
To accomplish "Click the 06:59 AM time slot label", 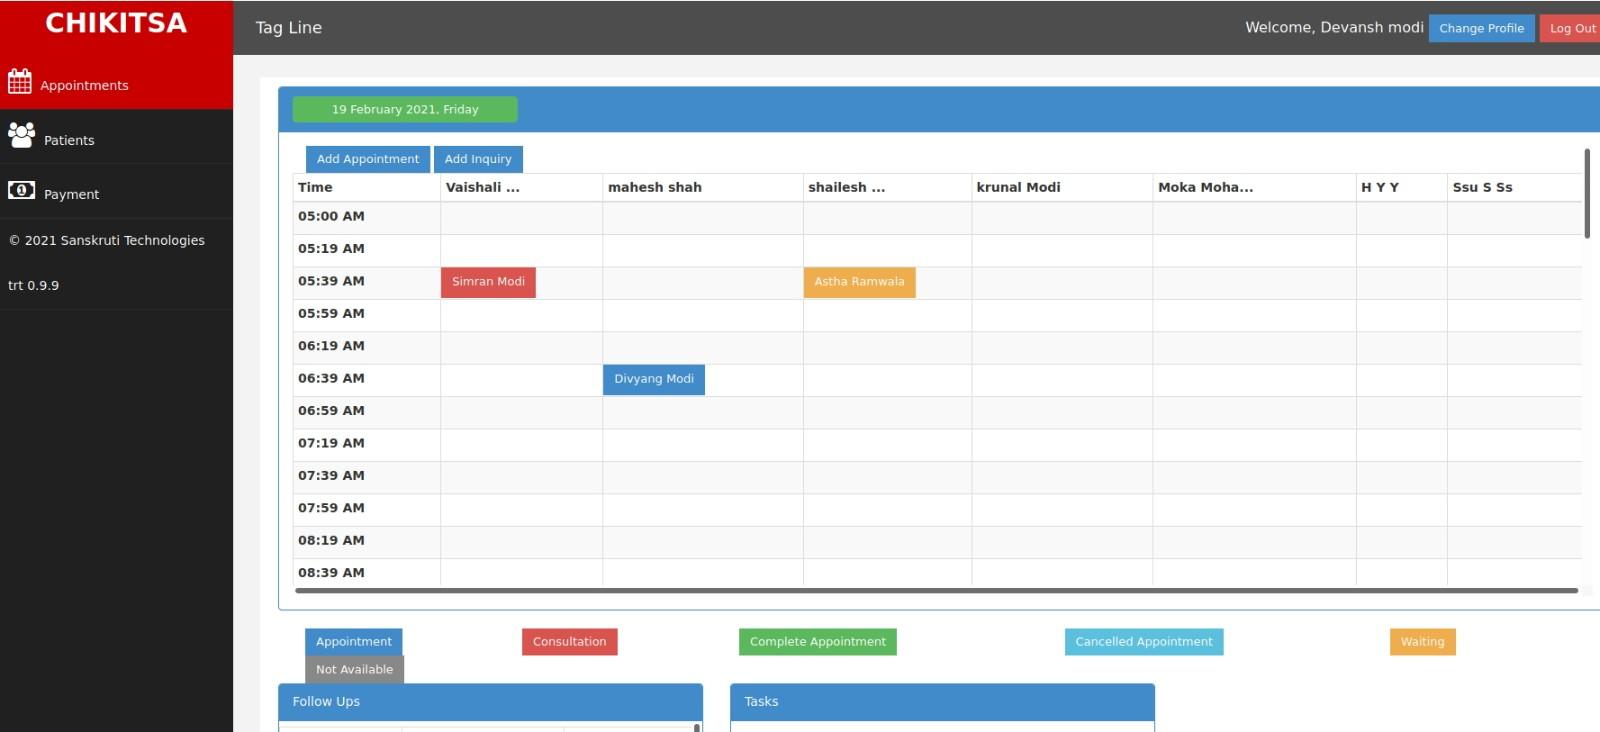I will [x=331, y=411].
